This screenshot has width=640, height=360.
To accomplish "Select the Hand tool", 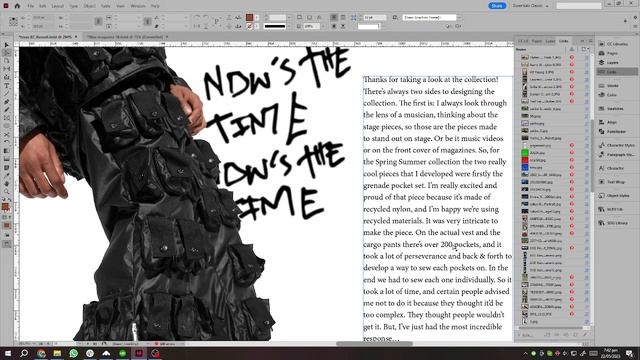I will (7, 184).
